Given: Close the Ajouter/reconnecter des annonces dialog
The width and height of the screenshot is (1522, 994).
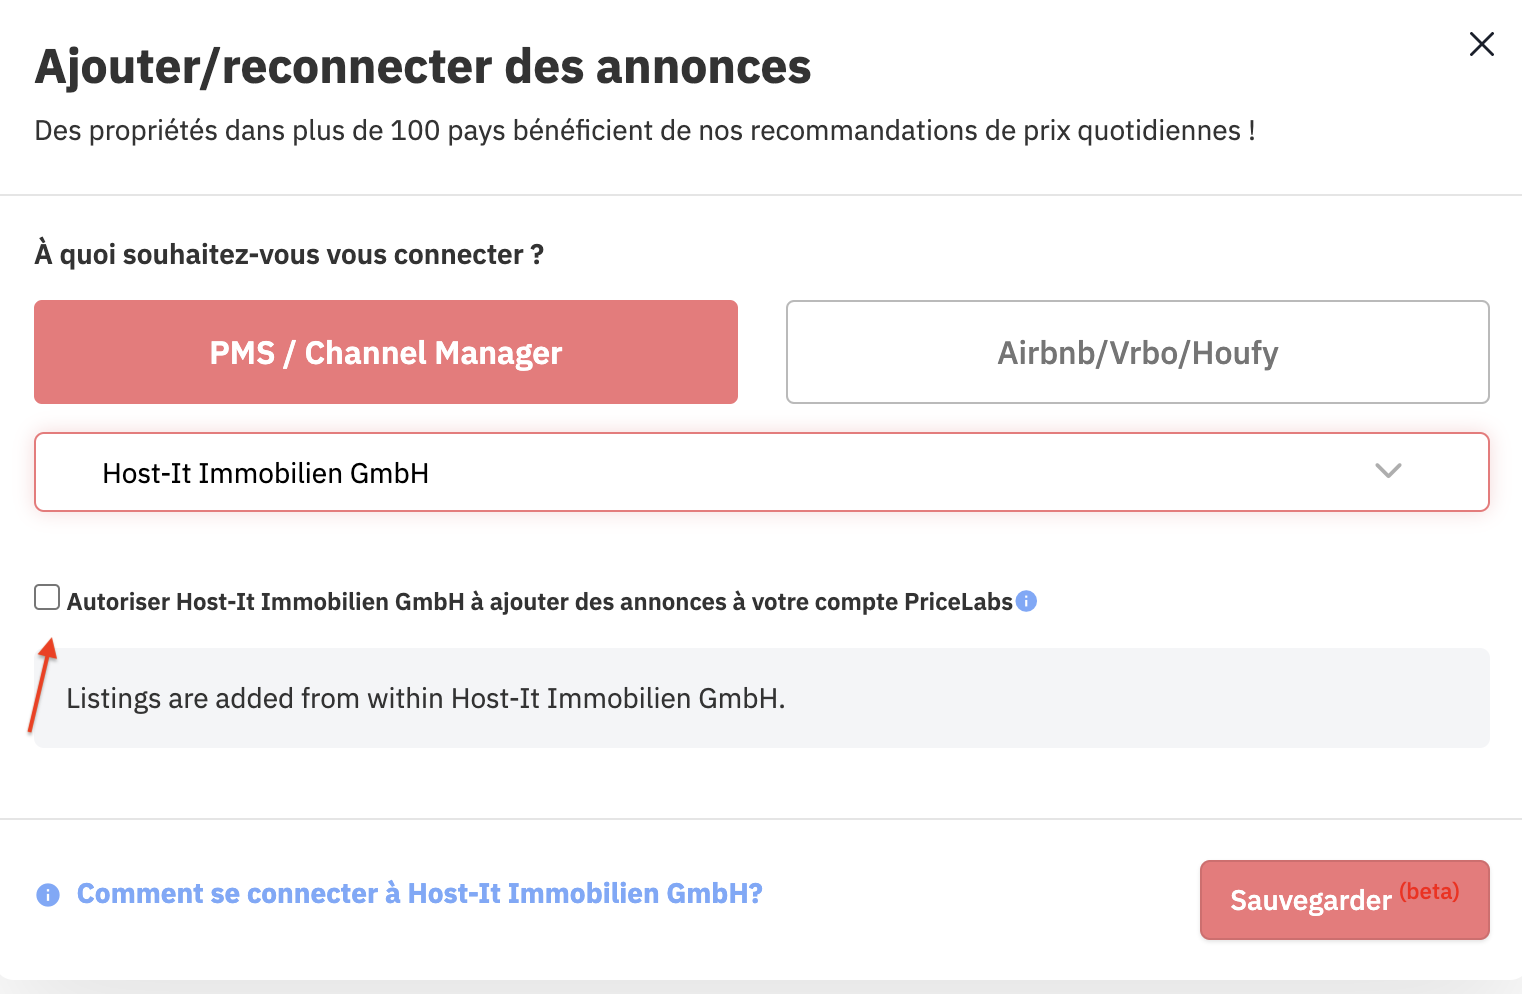Looking at the screenshot, I should coord(1481,44).
